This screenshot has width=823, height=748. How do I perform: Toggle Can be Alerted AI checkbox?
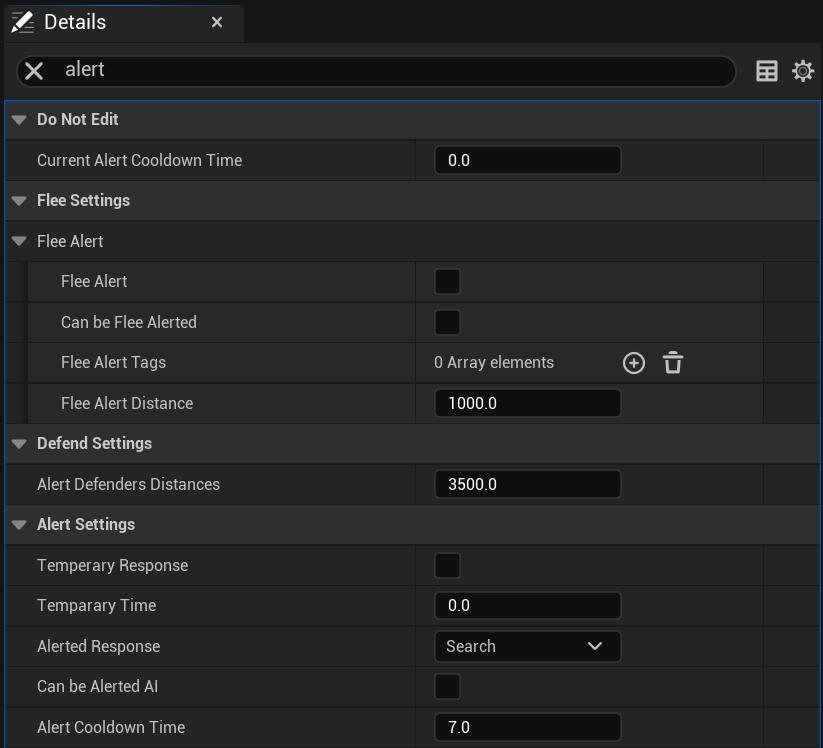click(447, 687)
